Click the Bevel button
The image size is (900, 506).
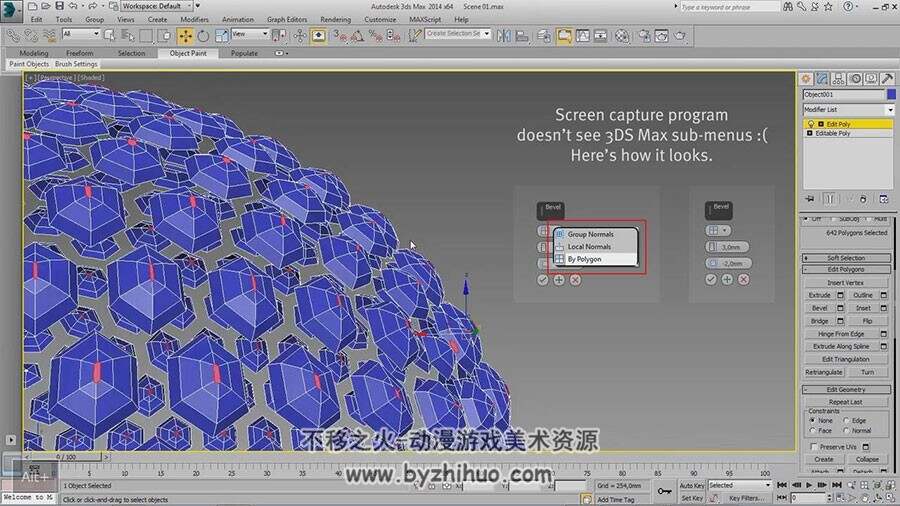coord(819,308)
